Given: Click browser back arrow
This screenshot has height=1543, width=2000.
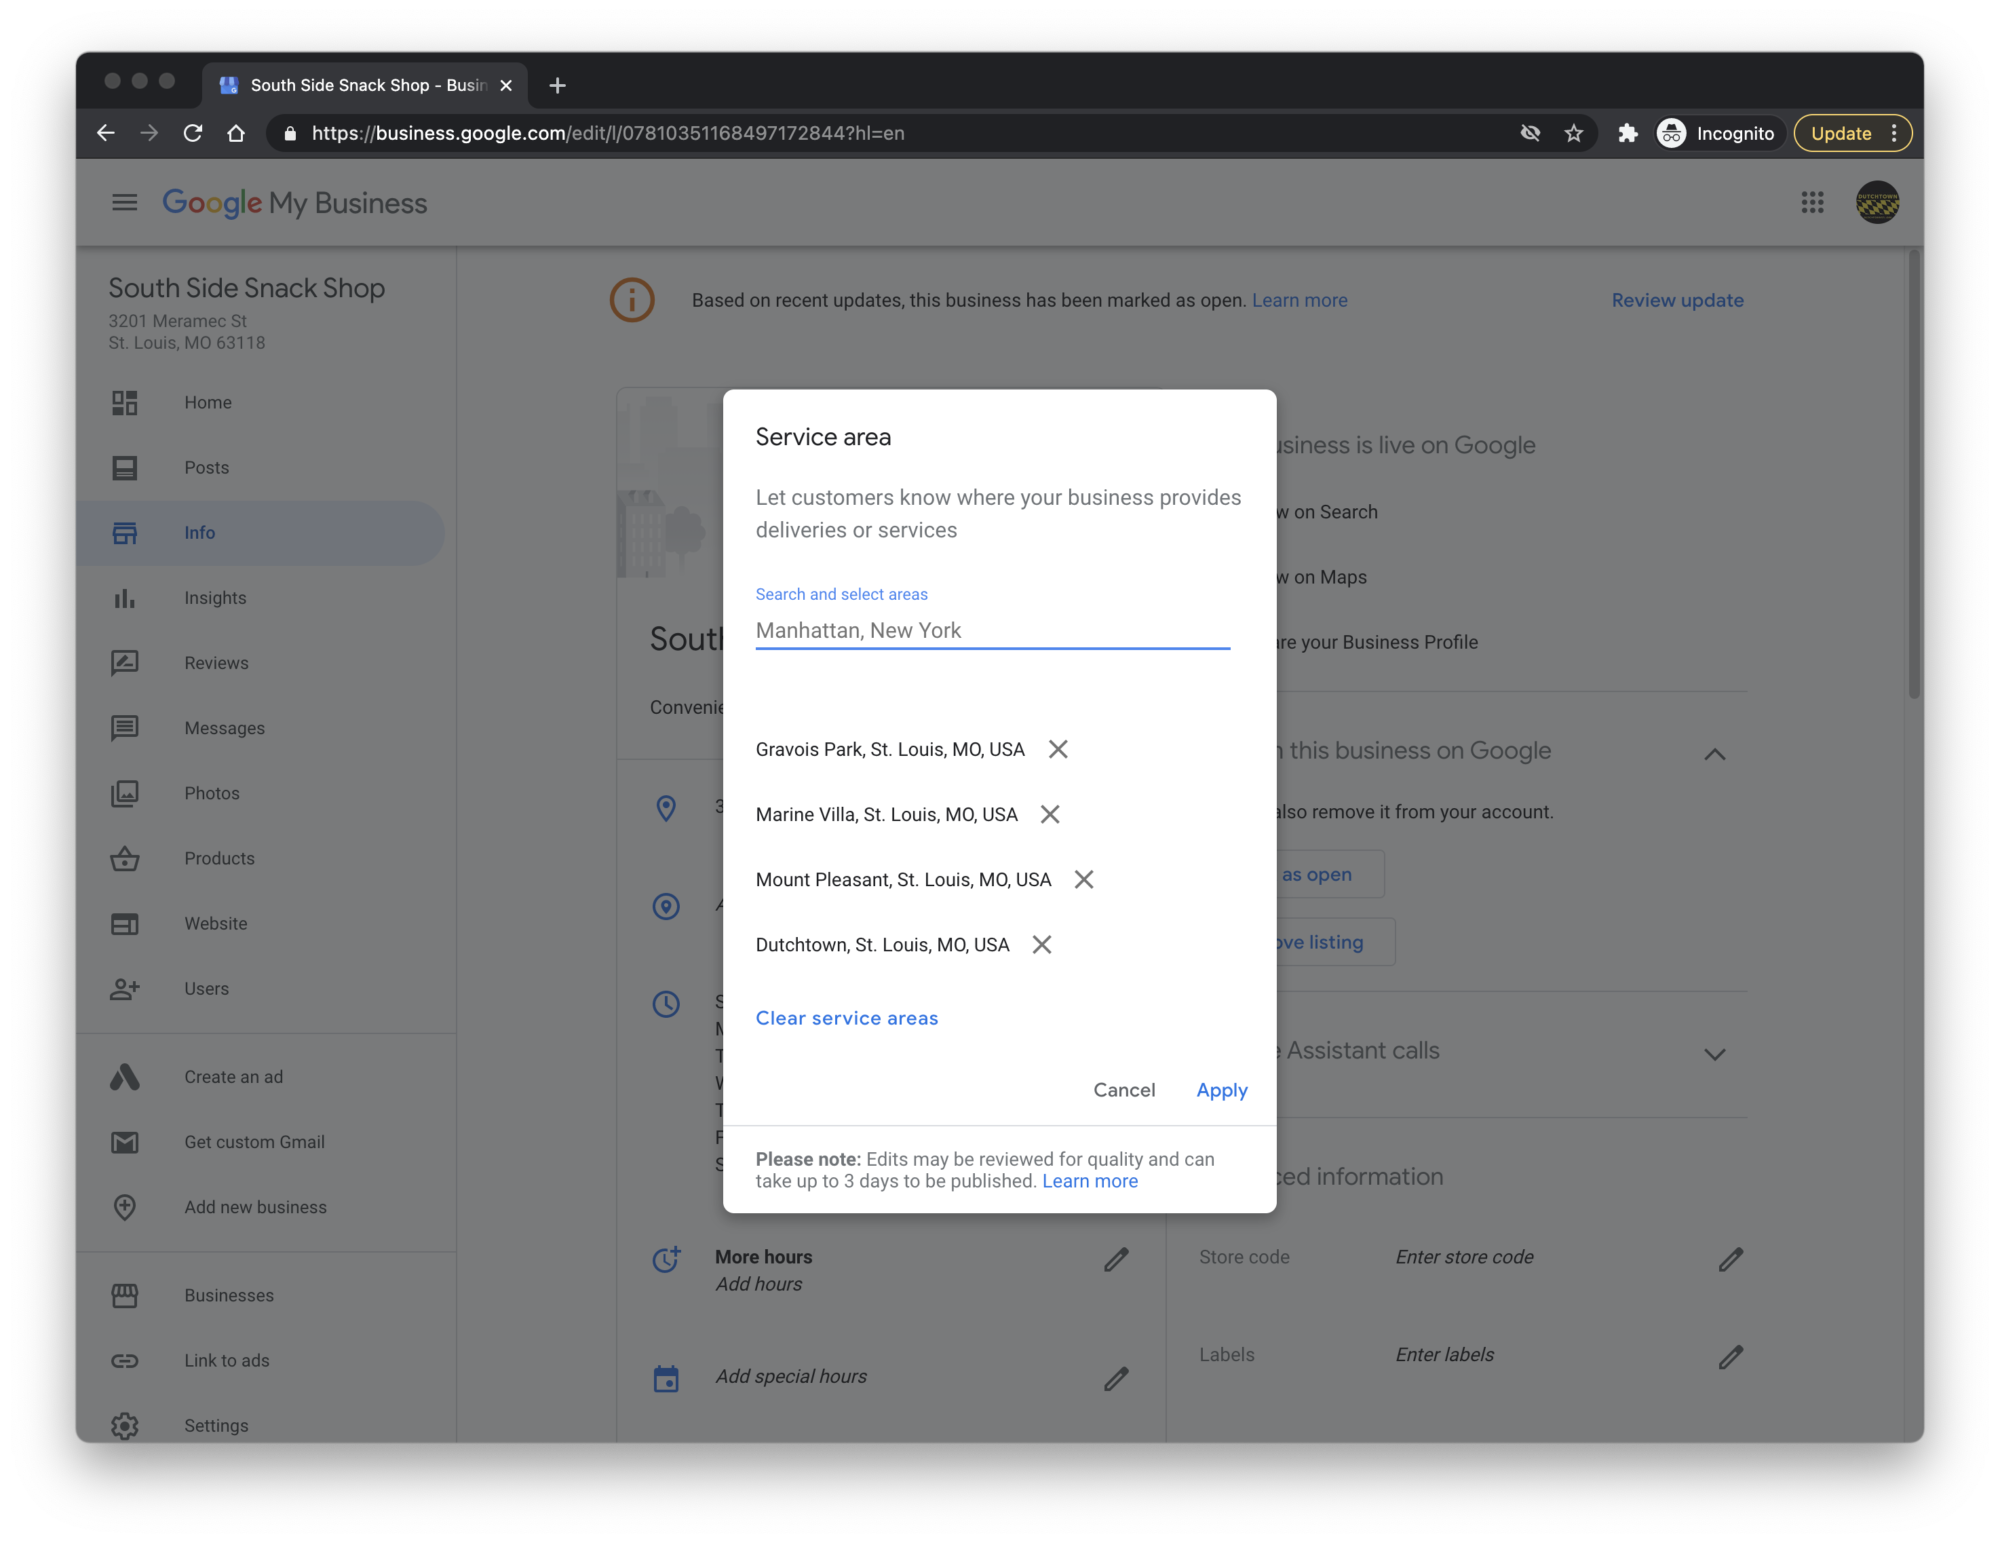Looking at the screenshot, I should pos(106,133).
